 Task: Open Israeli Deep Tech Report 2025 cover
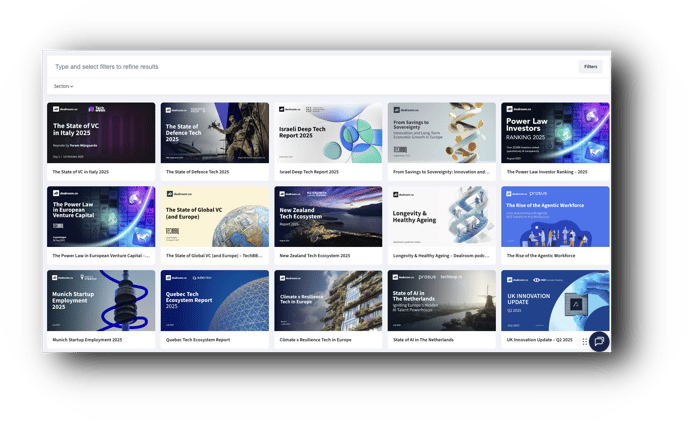[x=328, y=132]
